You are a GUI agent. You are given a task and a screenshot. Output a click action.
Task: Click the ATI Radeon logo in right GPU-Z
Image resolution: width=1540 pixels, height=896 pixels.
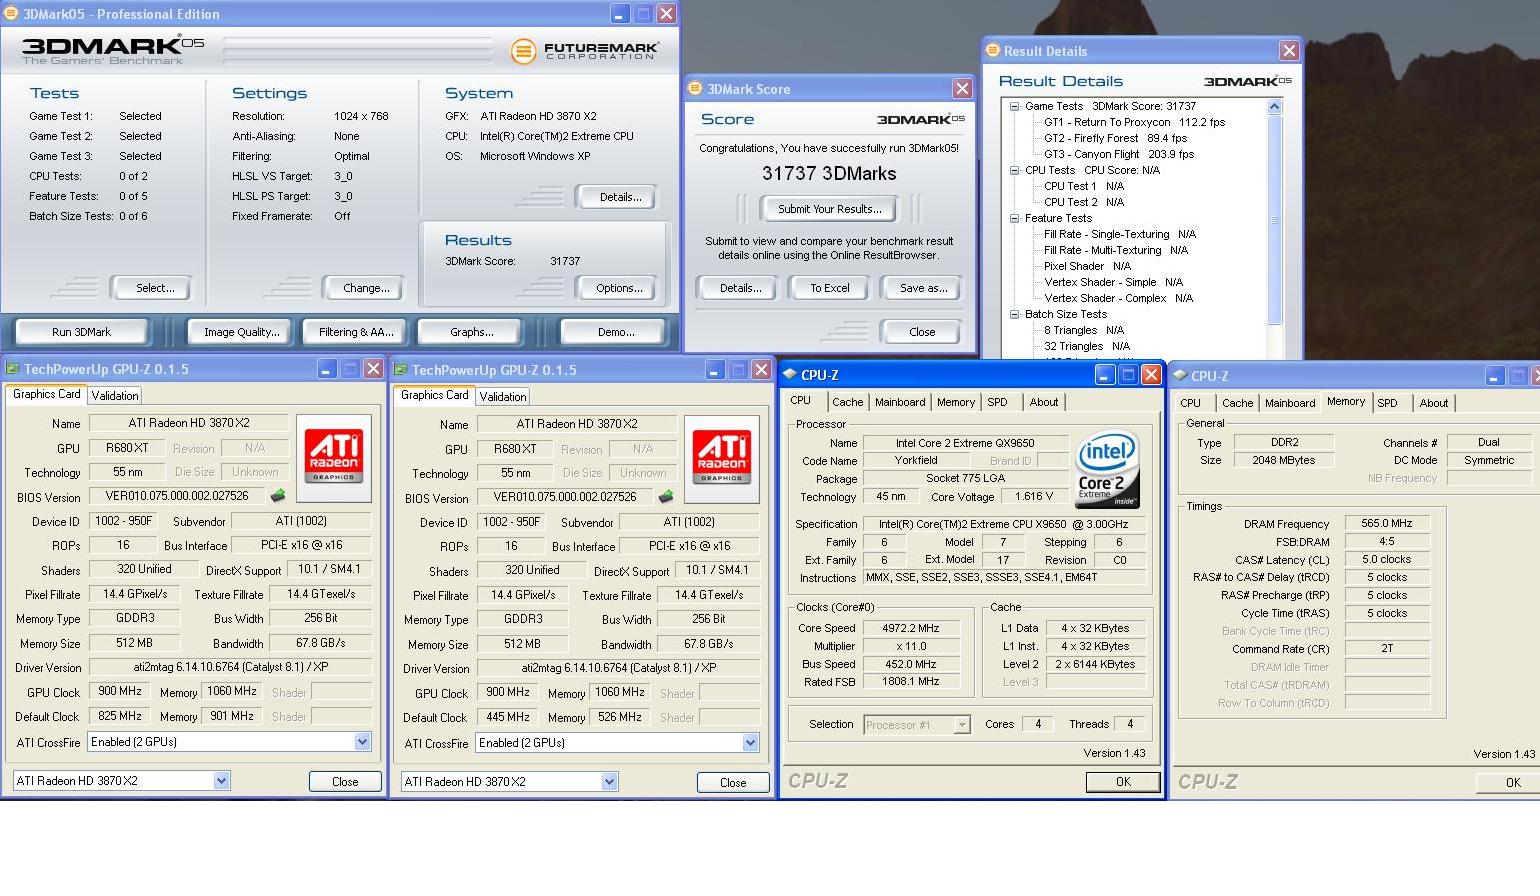tap(722, 459)
